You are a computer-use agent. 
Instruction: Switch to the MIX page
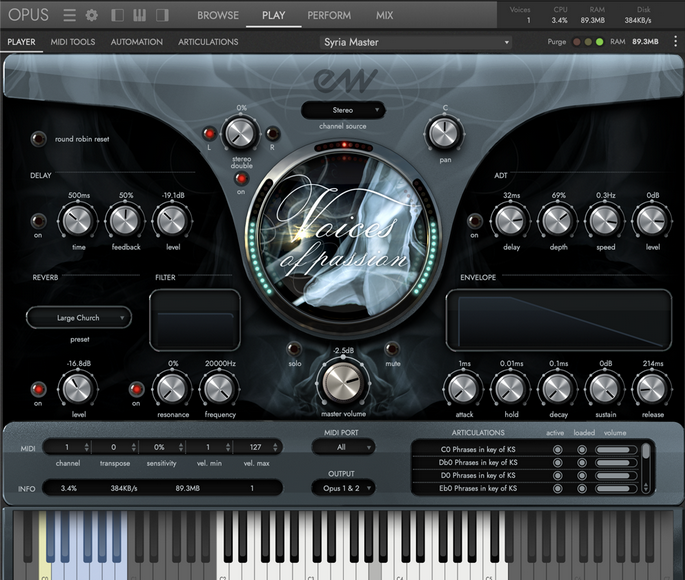click(x=384, y=15)
